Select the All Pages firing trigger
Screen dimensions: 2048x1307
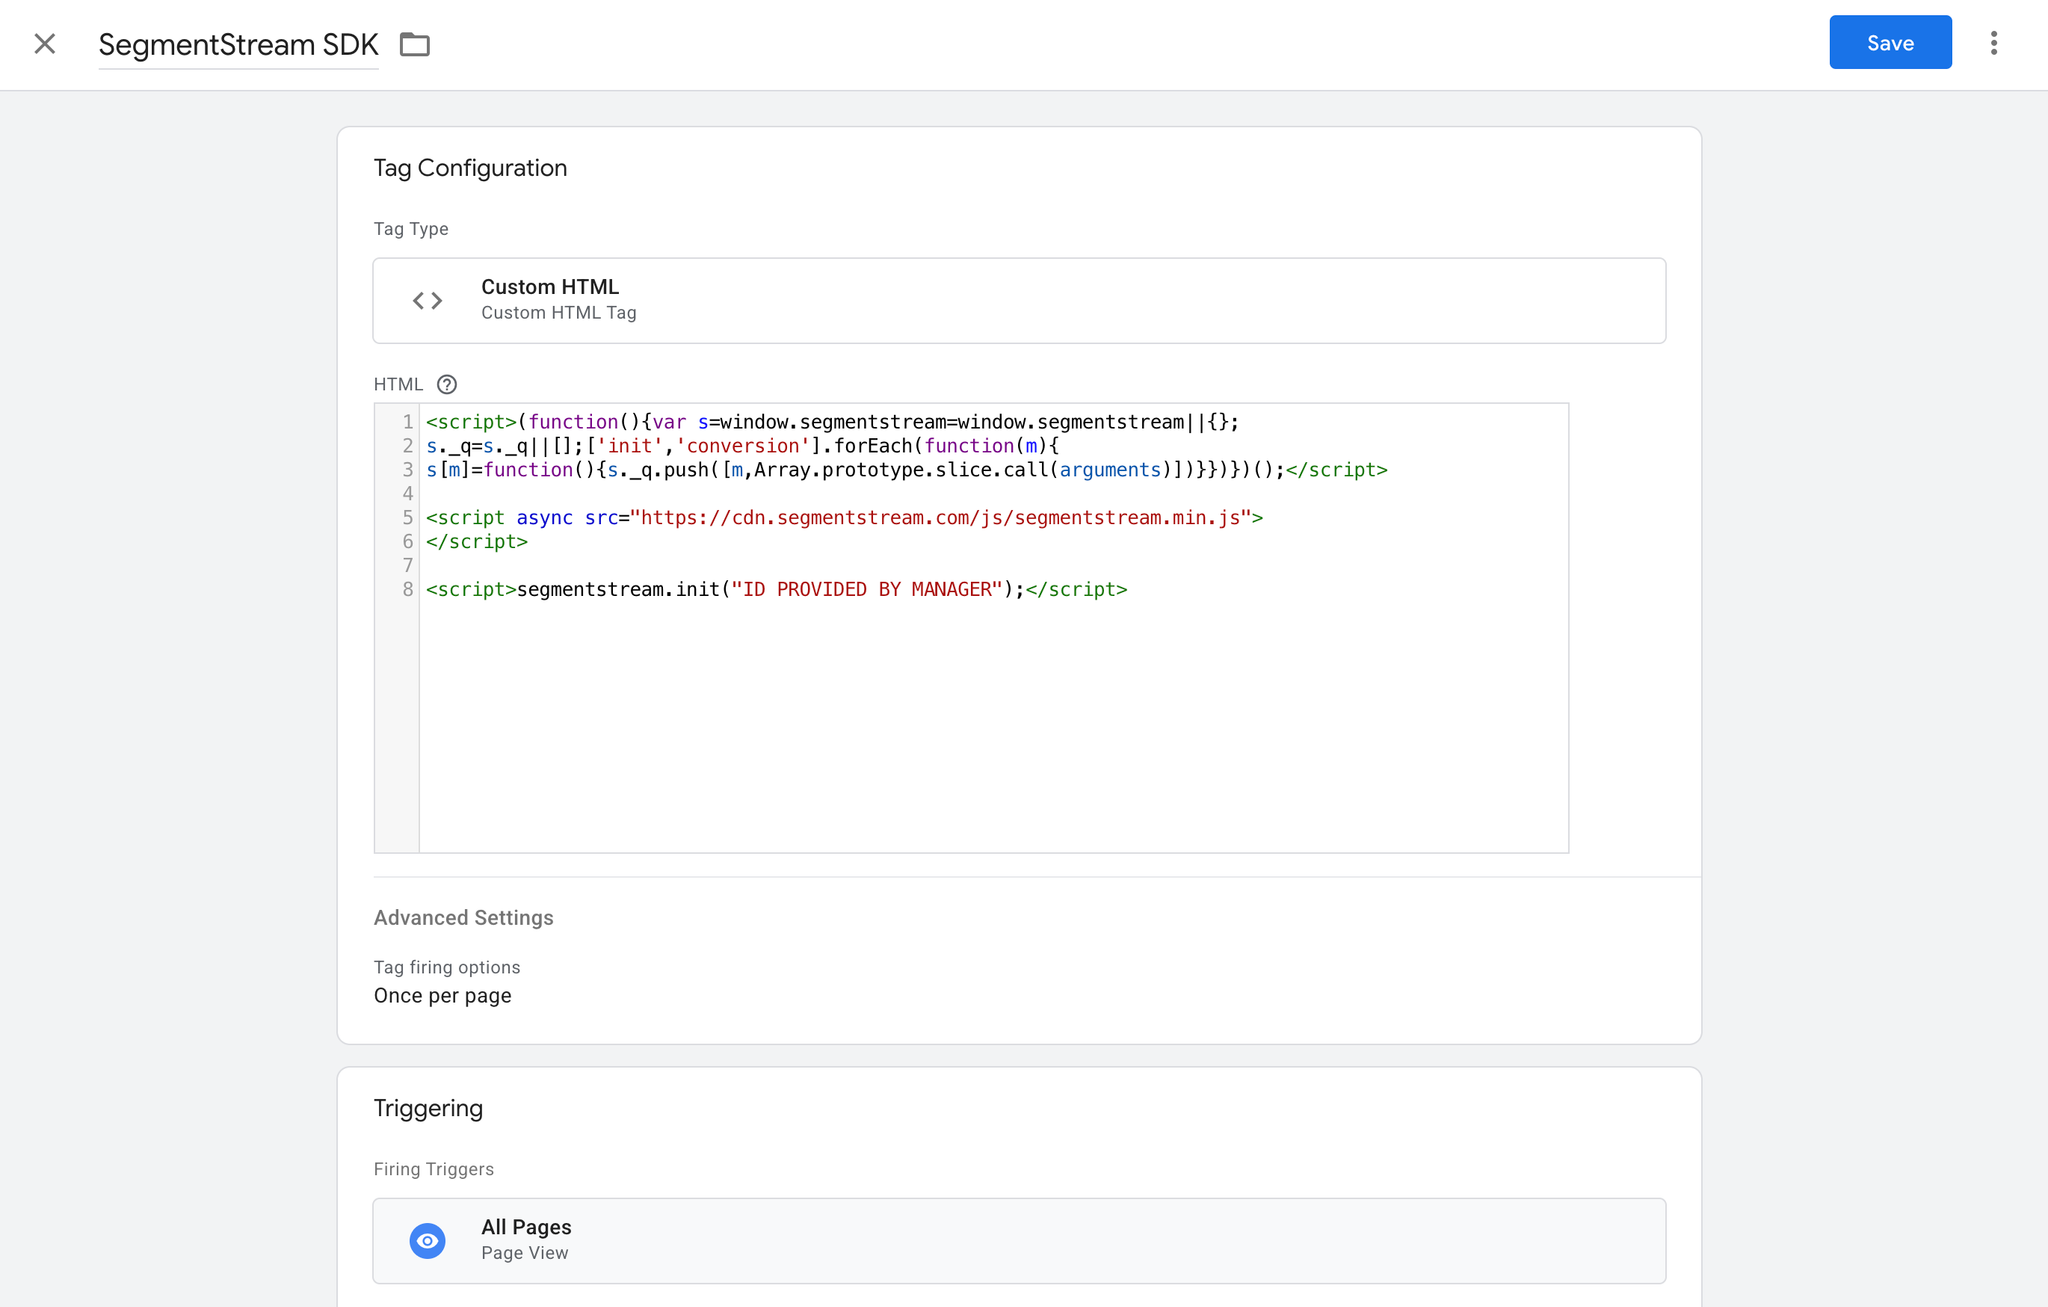(1018, 1240)
